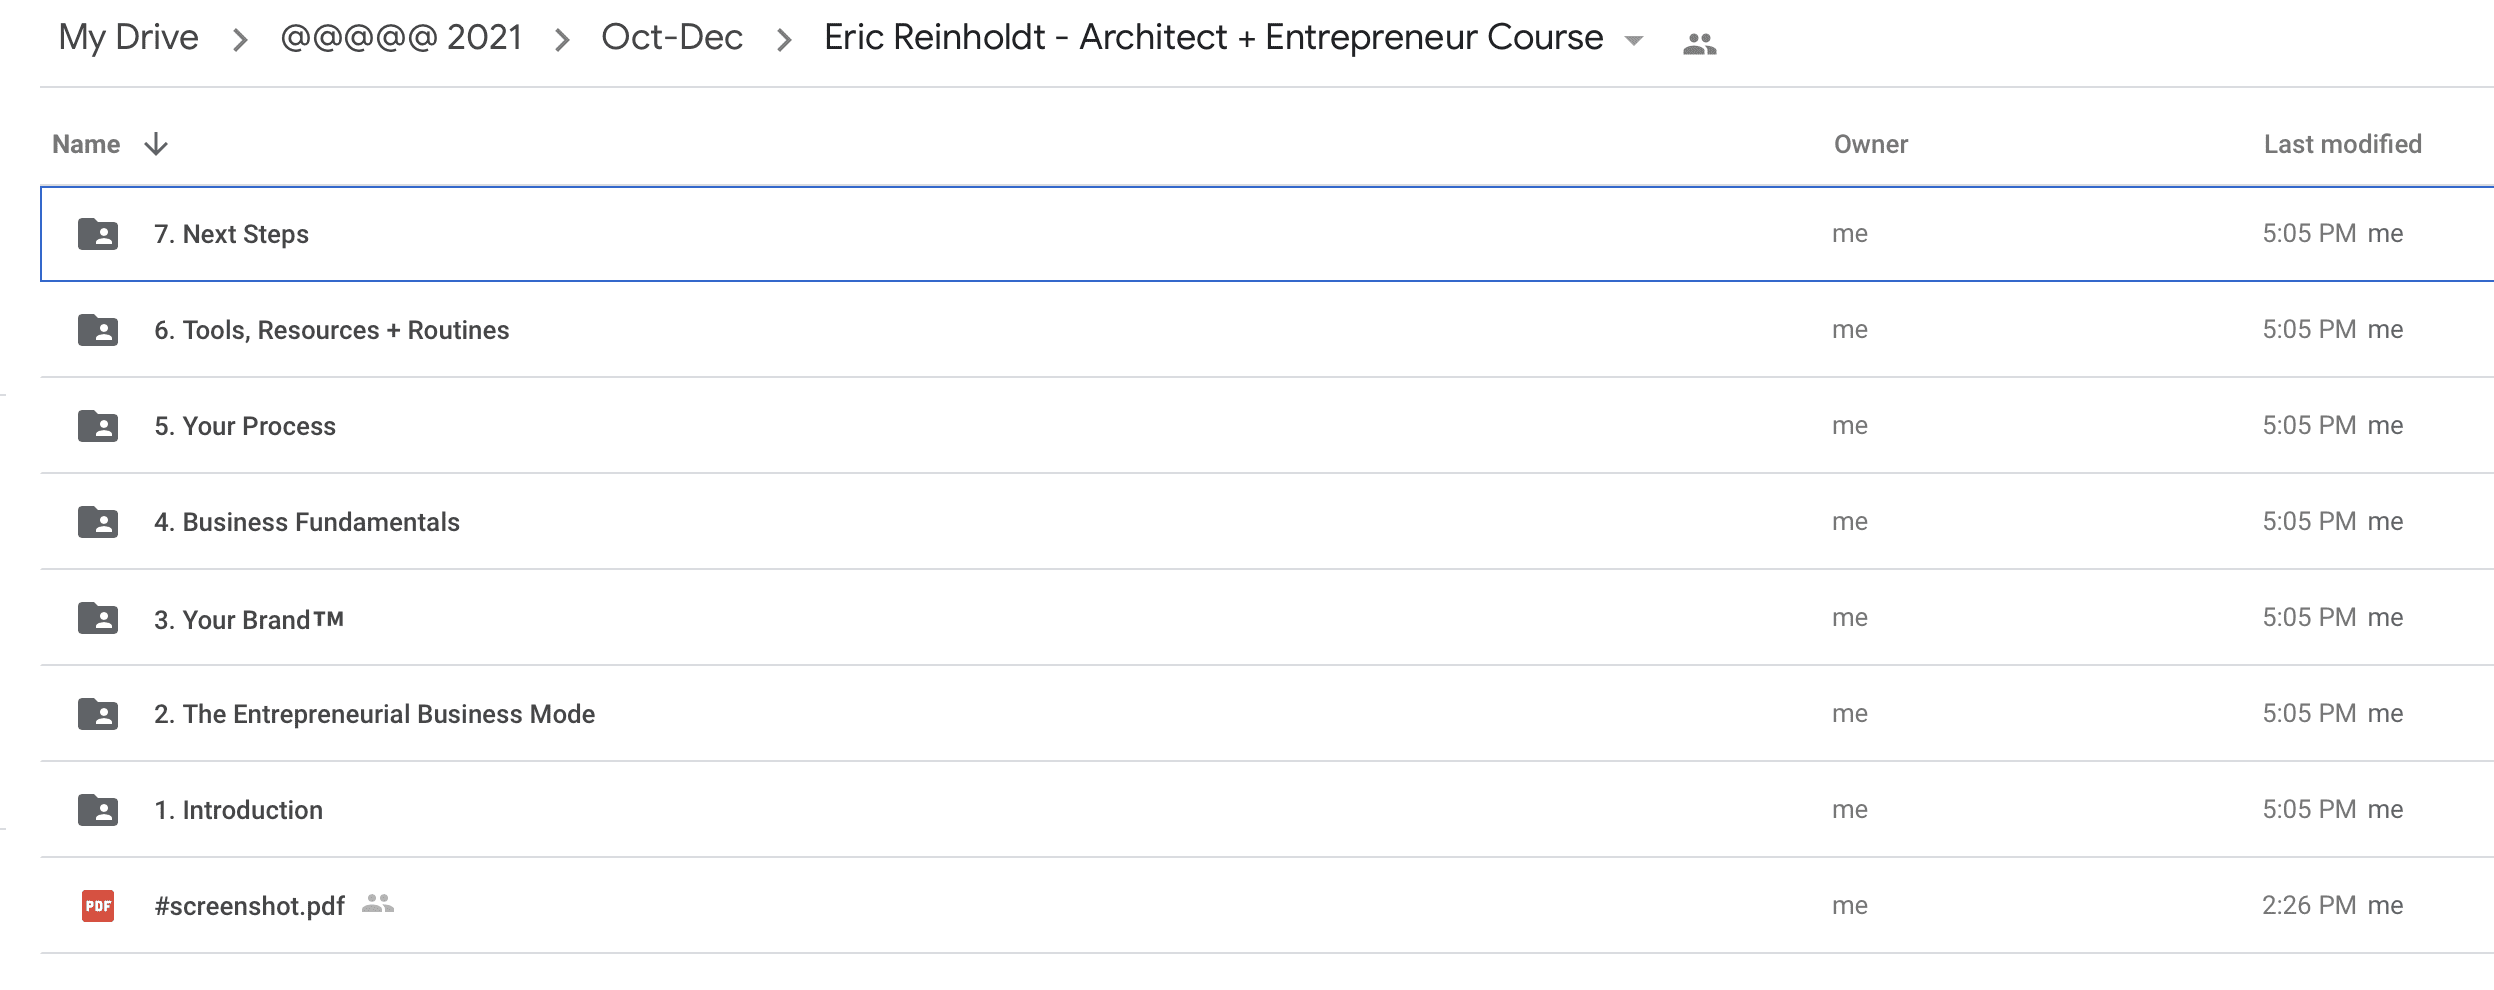Screen dimensions: 2494x990
Task: Click the folder icon beside 6. Tools, Resources + Routines
Action: click(x=98, y=330)
